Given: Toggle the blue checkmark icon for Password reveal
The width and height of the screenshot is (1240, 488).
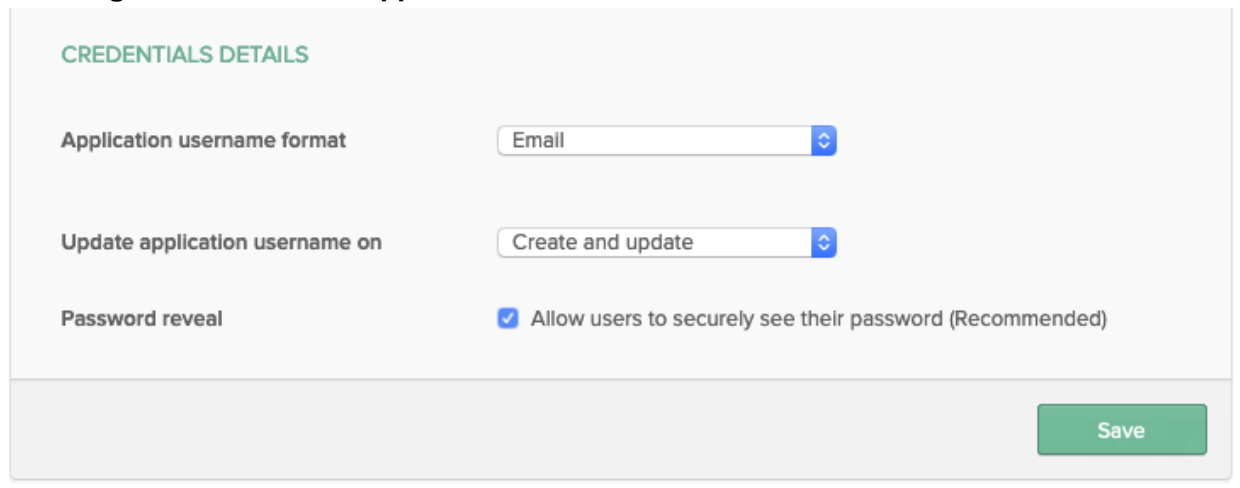Looking at the screenshot, I should [x=508, y=319].
